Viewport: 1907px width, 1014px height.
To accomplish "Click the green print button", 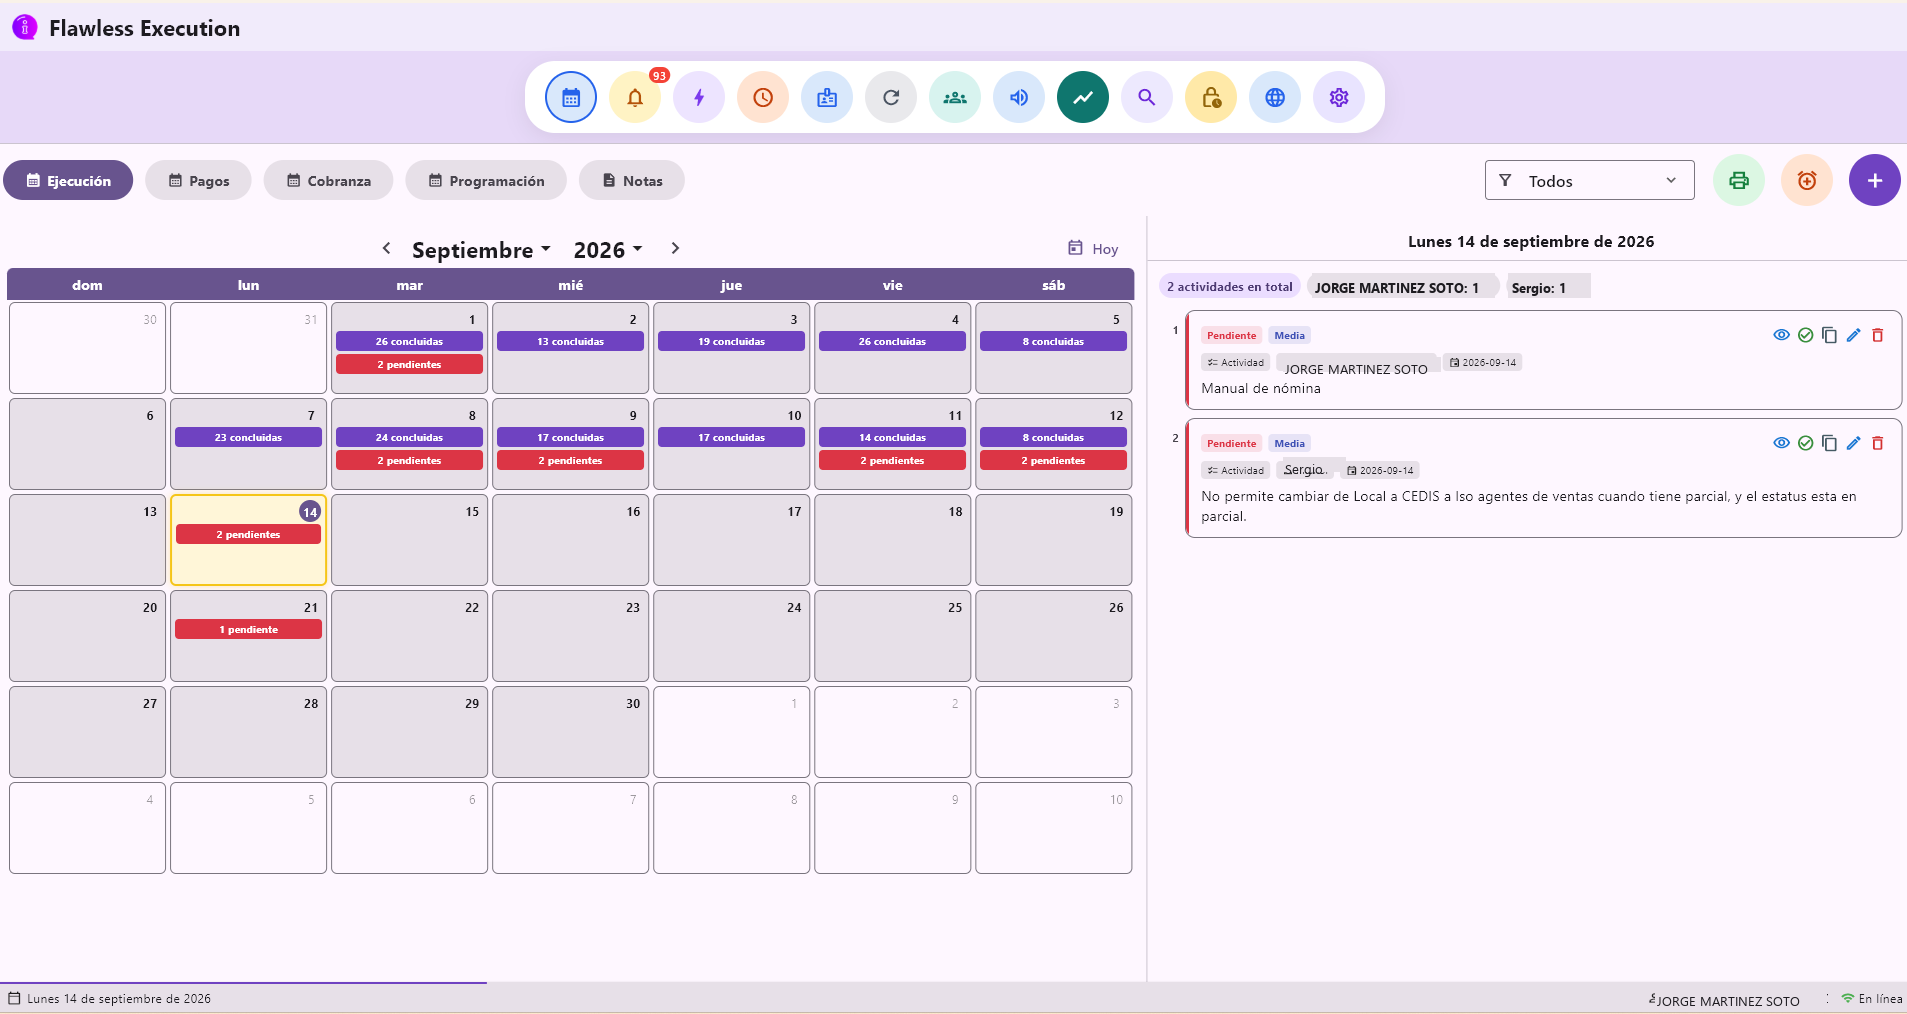I will tap(1739, 180).
